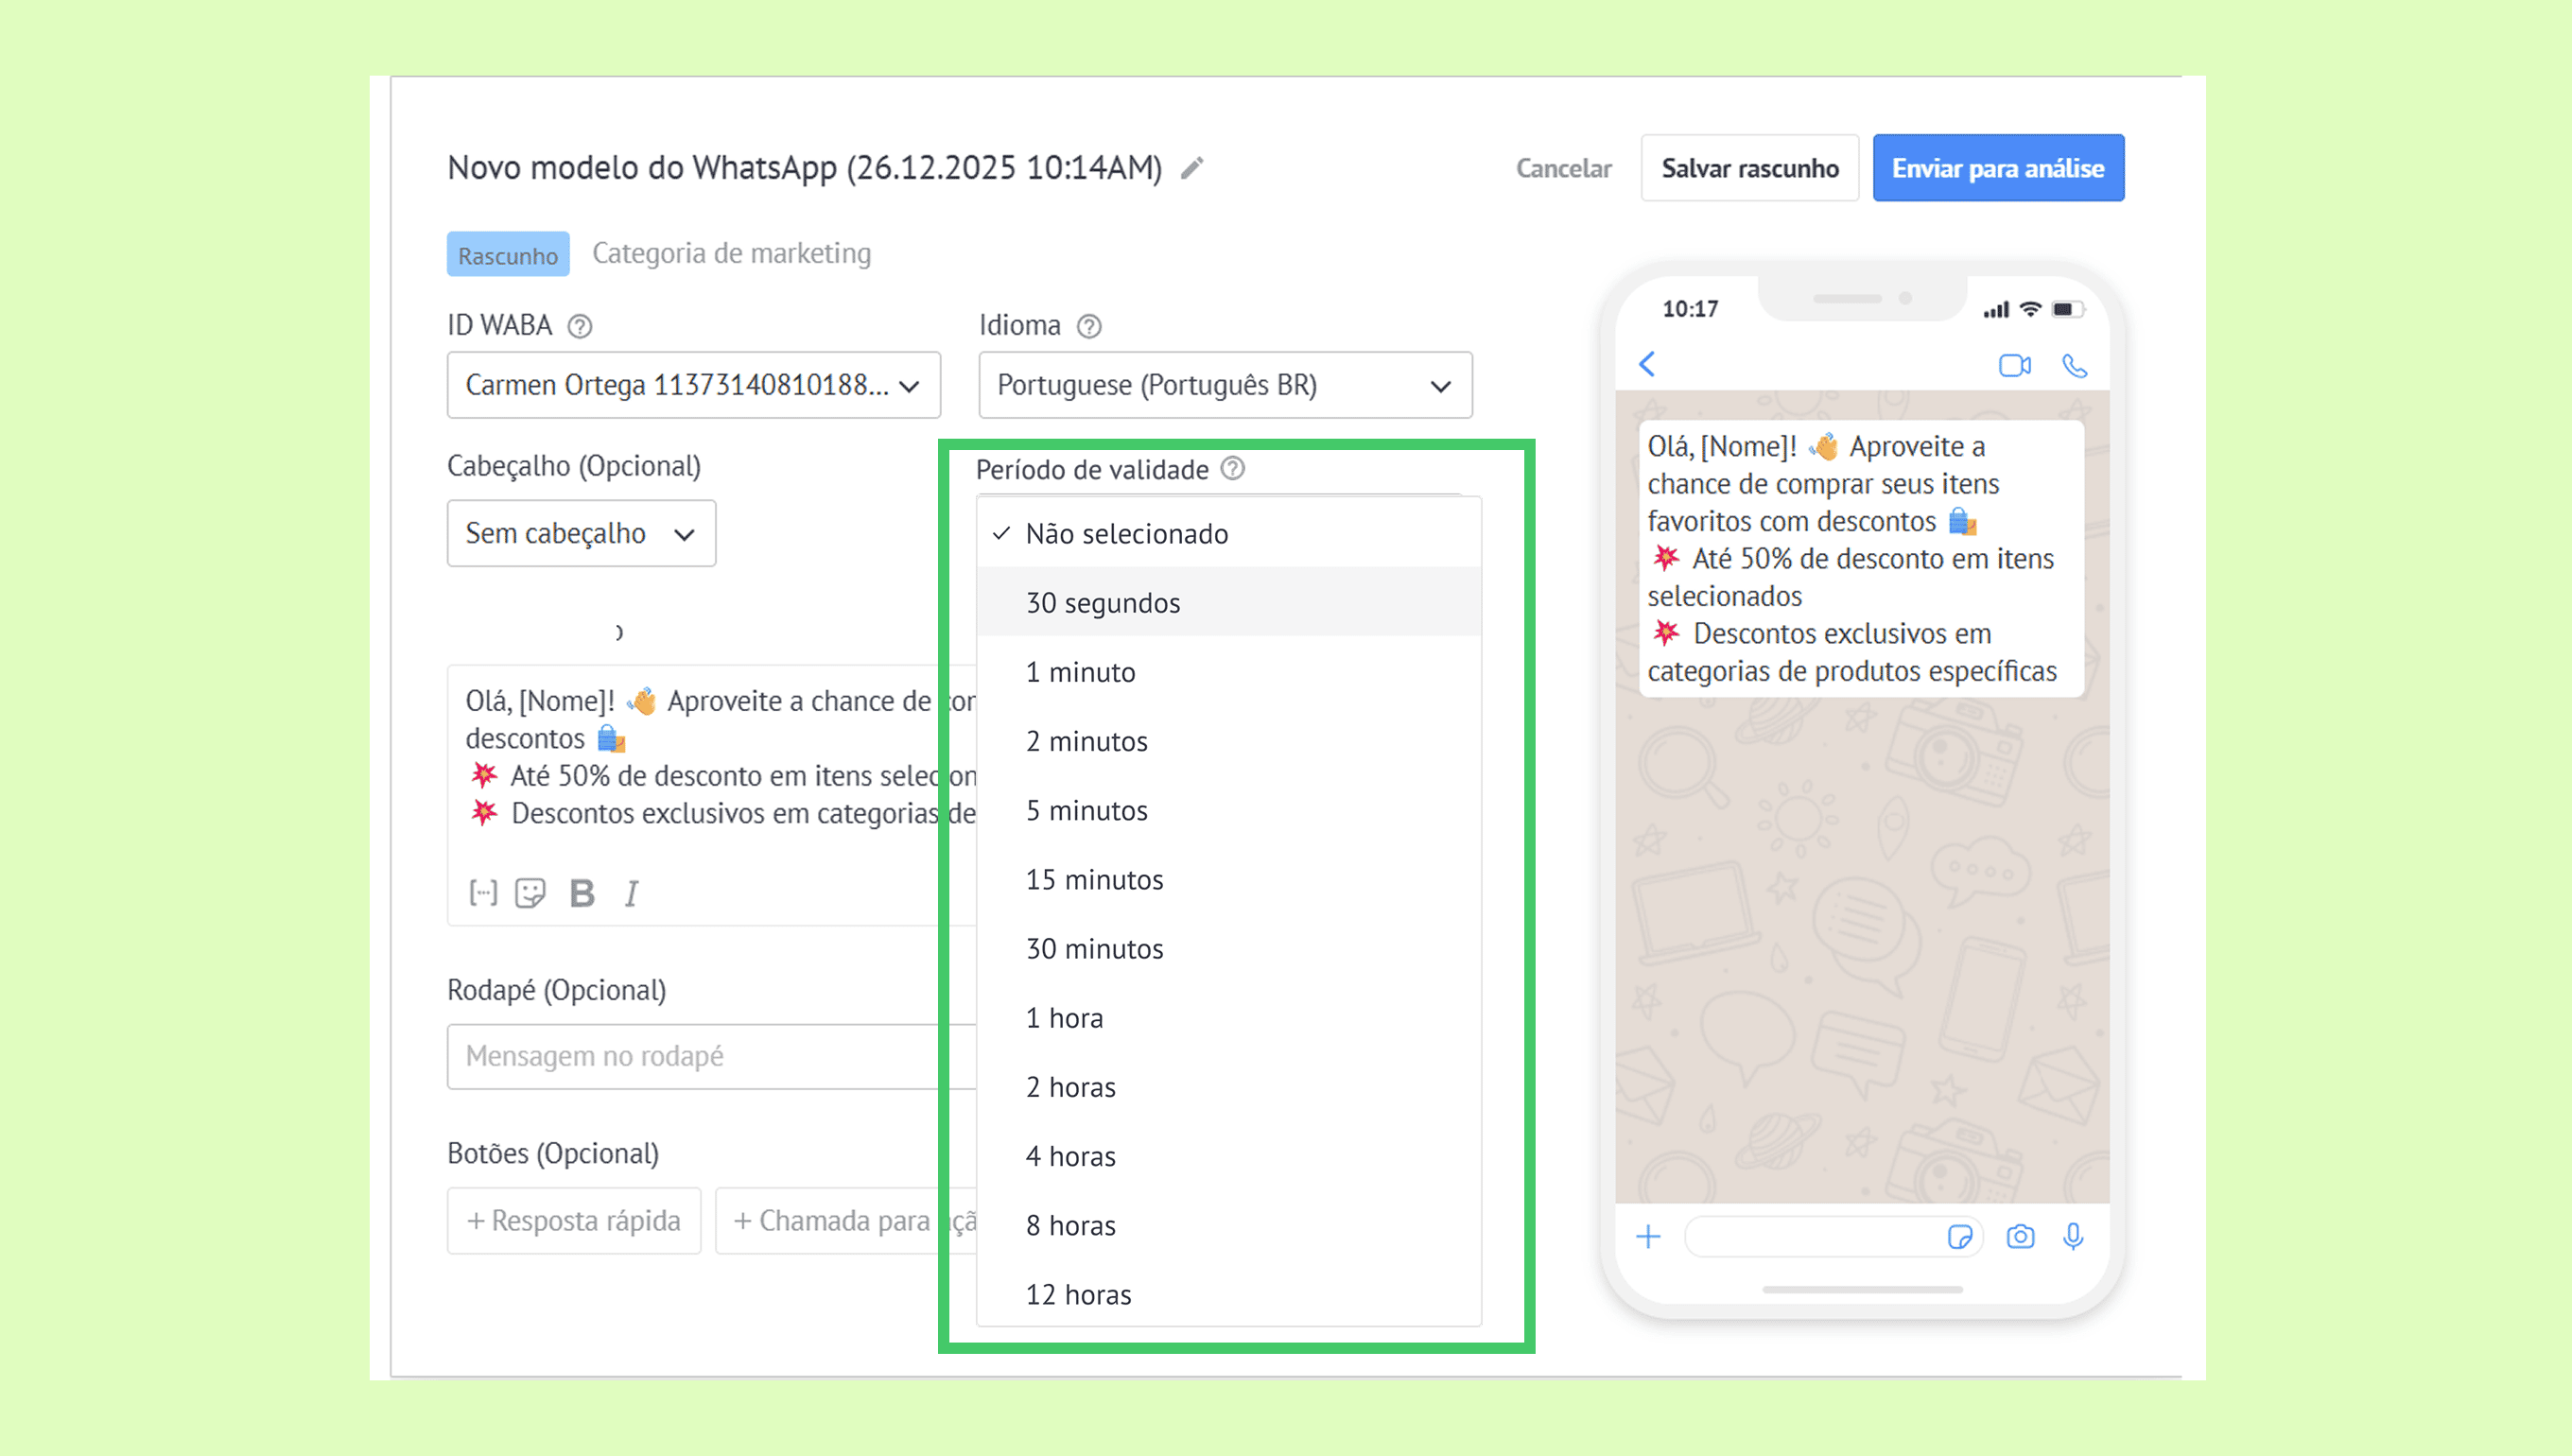Click Enviar para análise button

click(1997, 168)
